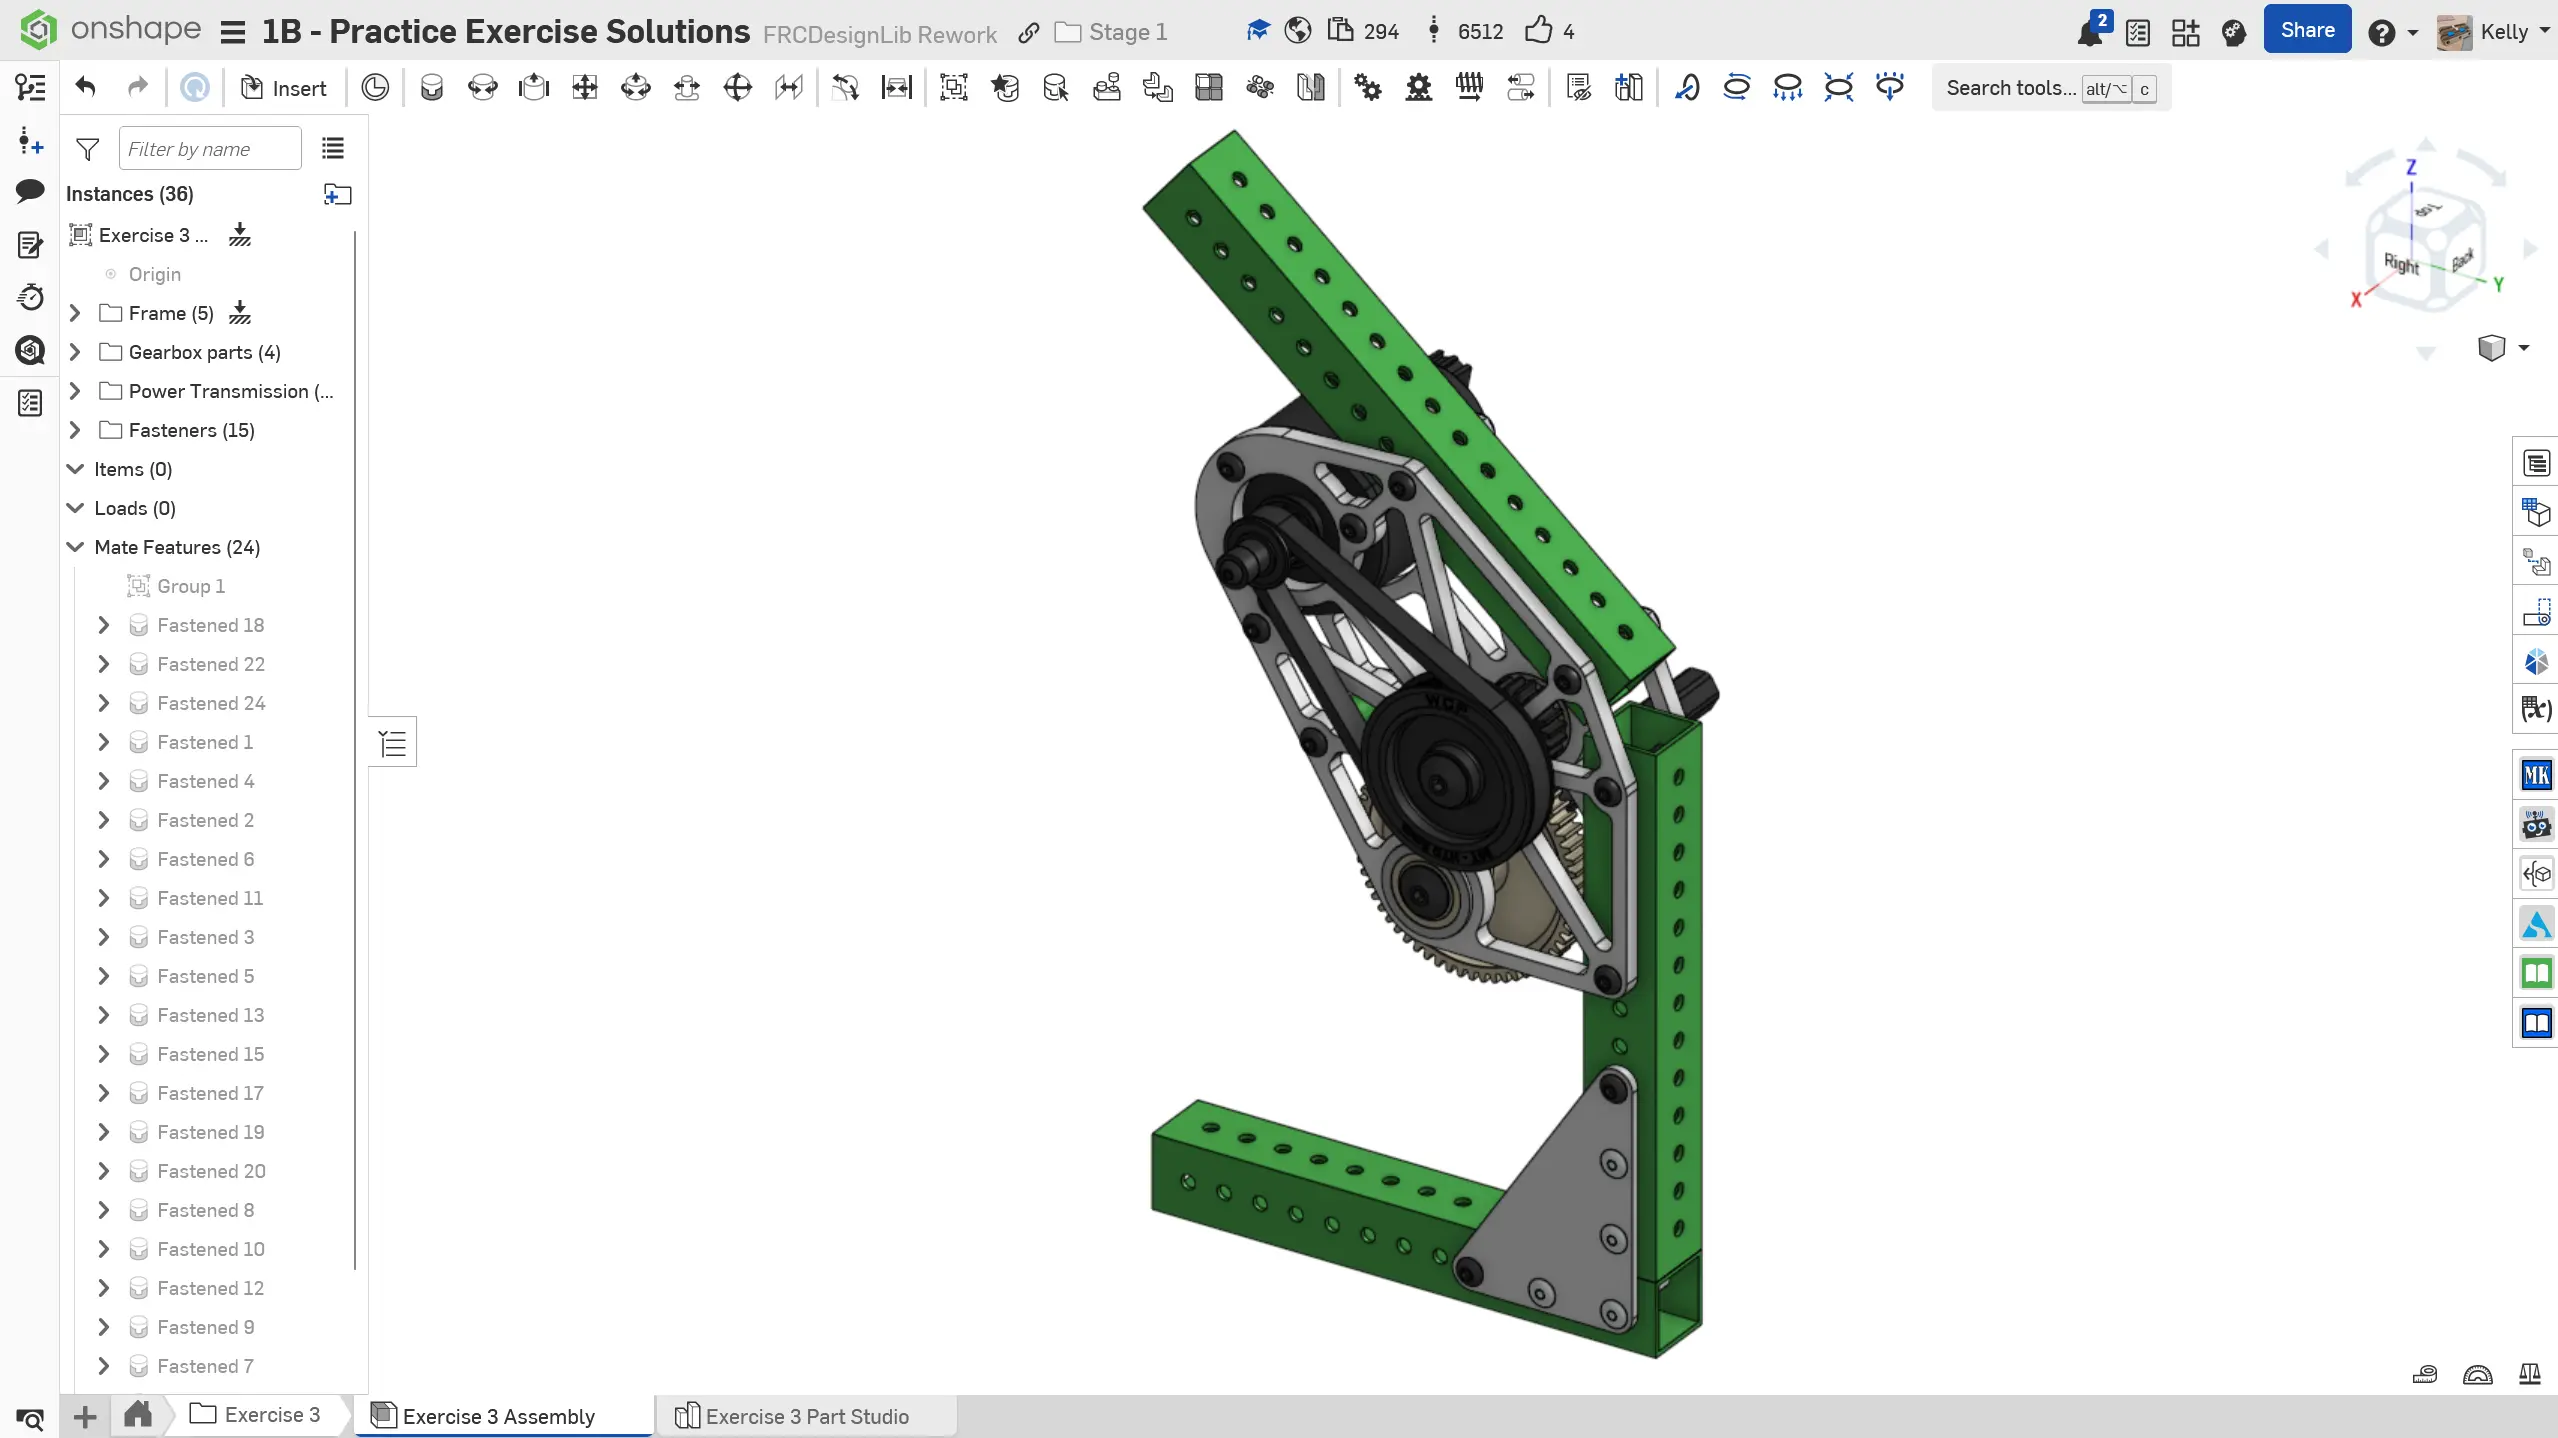This screenshot has height=1438, width=2558.
Task: Select the Fastened mate tool
Action: click(x=431, y=88)
